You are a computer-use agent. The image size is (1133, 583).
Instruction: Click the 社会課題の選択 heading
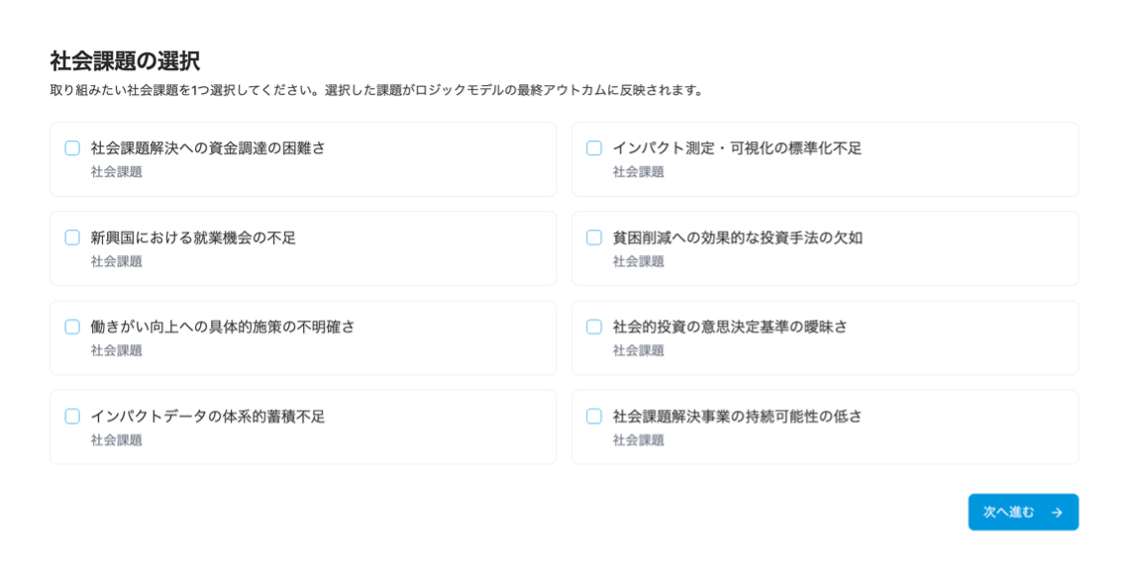[125, 61]
